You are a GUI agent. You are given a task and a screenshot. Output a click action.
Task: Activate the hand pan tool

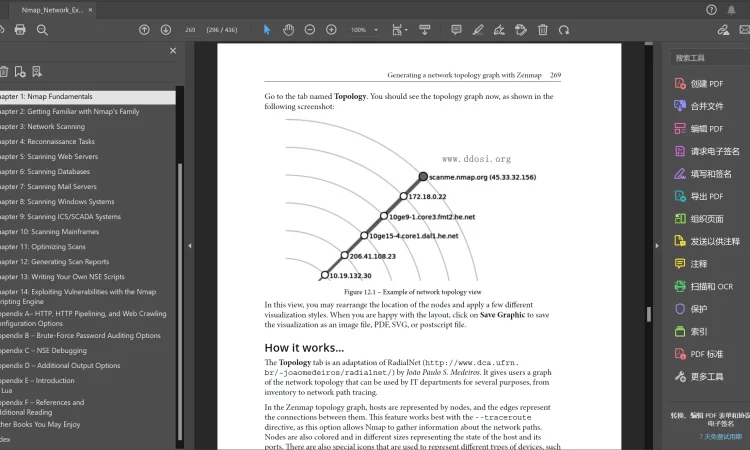(x=288, y=30)
